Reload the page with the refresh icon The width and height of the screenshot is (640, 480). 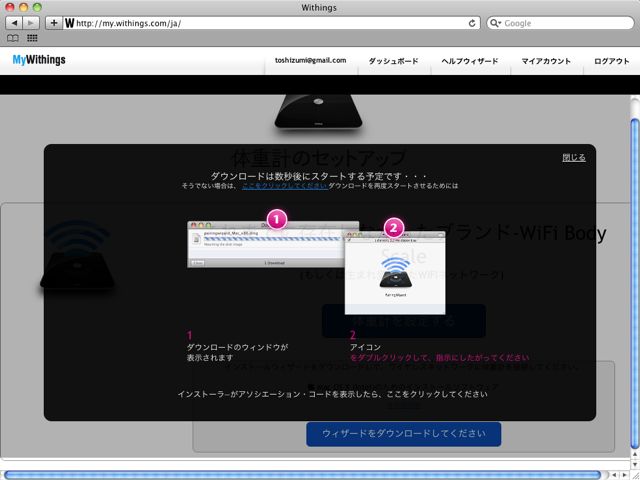(x=472, y=23)
